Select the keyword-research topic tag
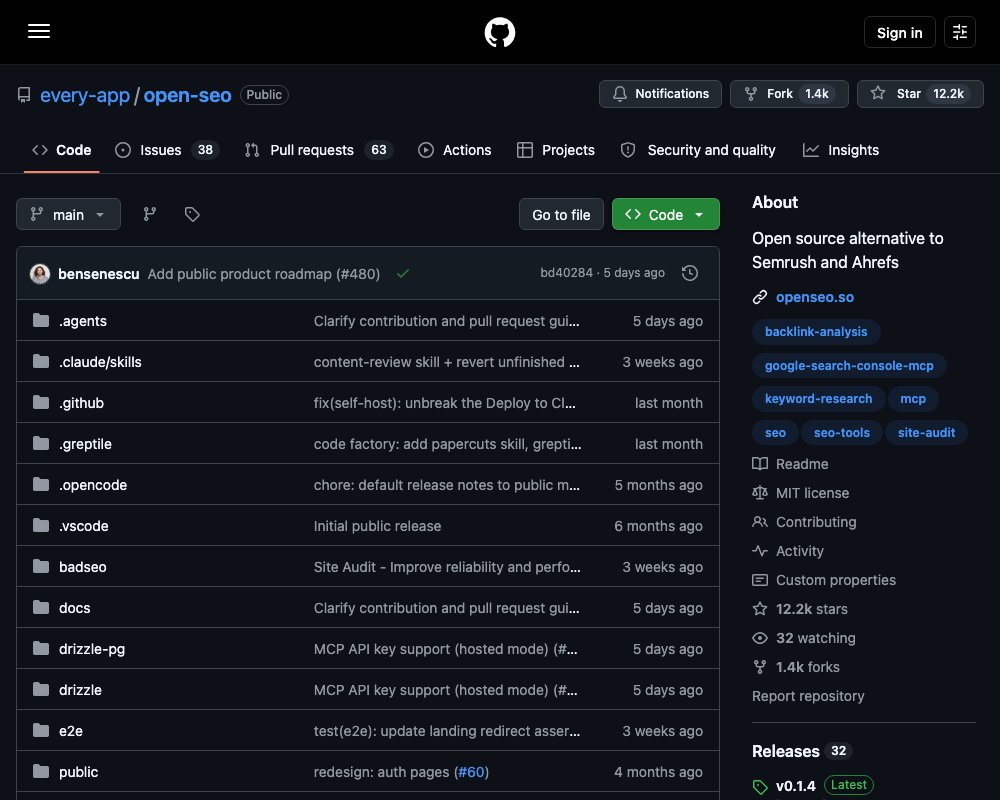 tap(818, 399)
